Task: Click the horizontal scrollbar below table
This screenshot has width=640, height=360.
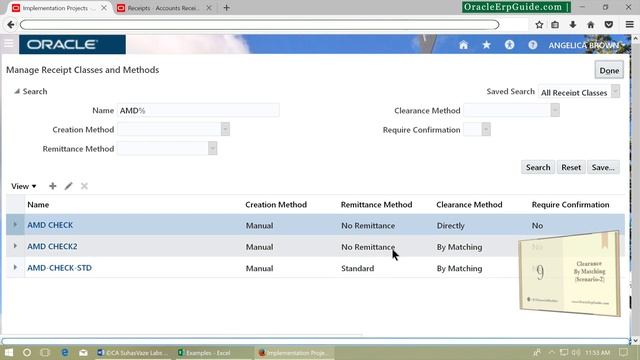Action: tap(184, 335)
